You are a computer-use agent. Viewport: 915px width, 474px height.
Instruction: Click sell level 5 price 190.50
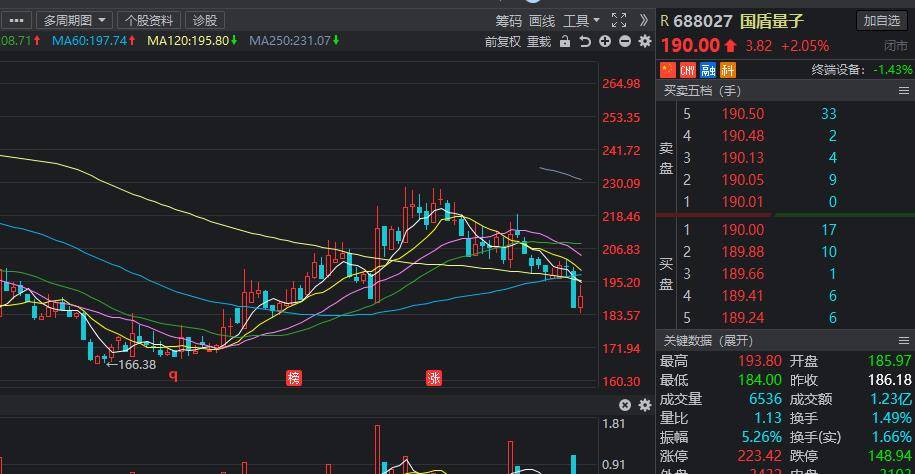(x=742, y=114)
